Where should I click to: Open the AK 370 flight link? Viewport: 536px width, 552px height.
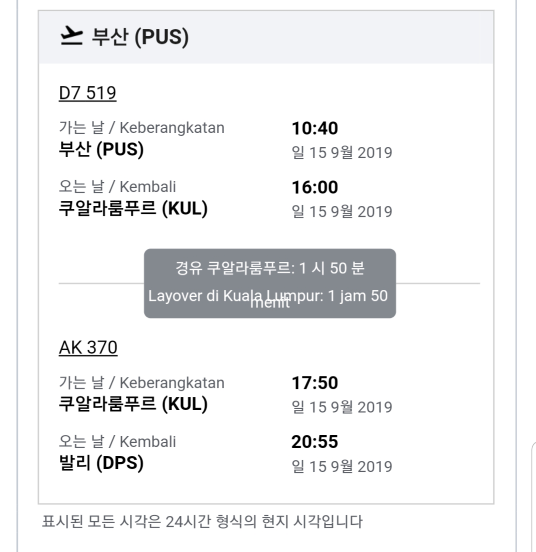(88, 348)
